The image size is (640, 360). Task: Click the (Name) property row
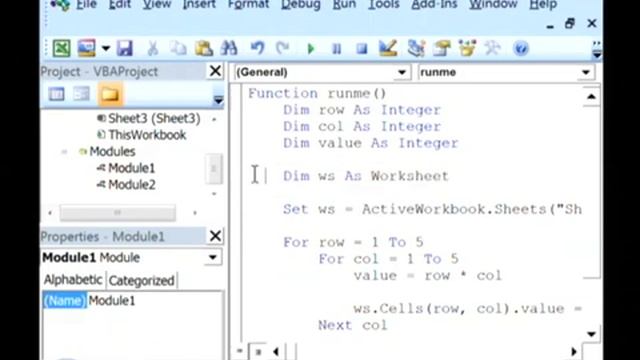click(x=64, y=301)
